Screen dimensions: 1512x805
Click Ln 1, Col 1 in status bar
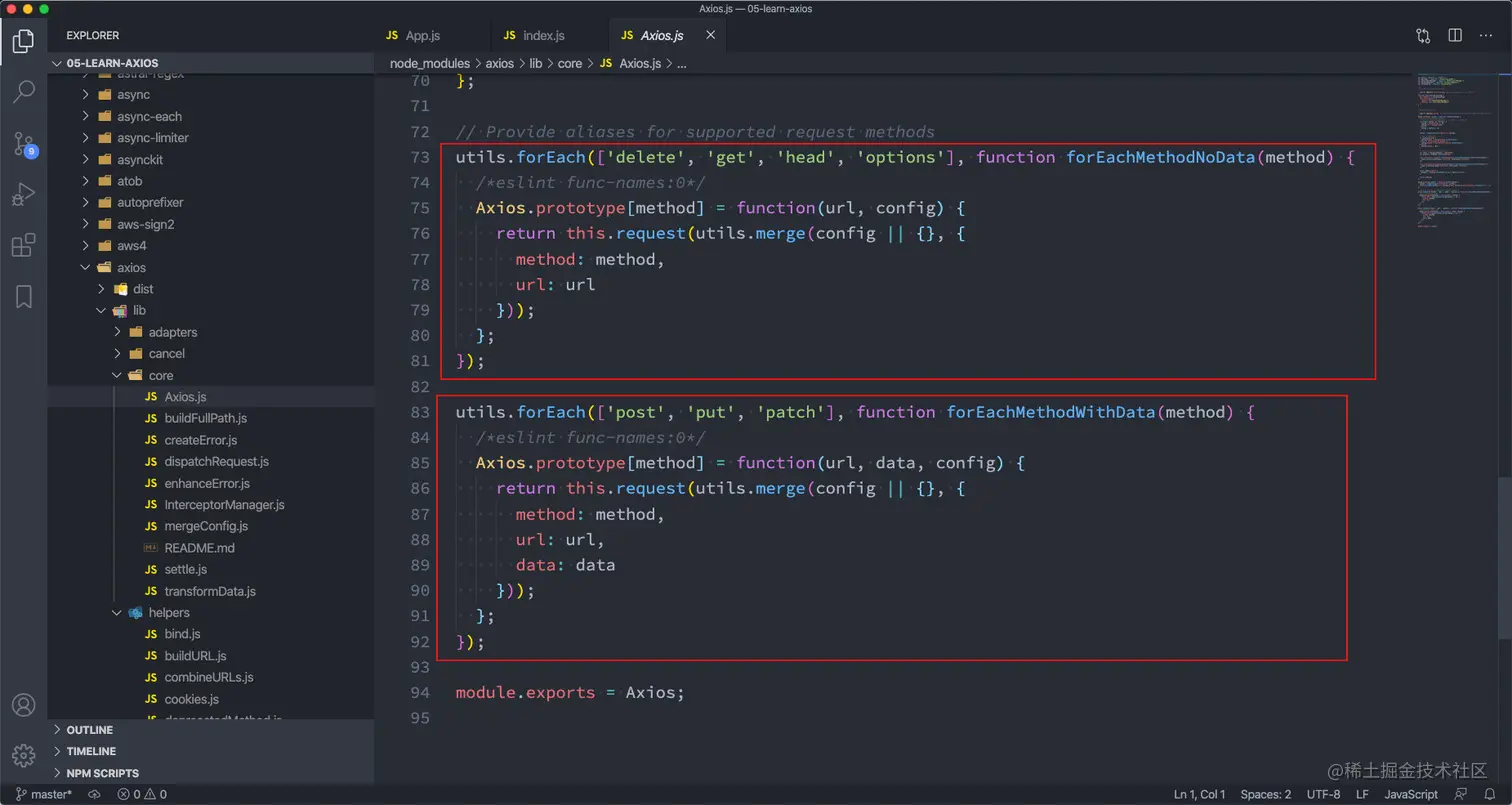pyautogui.click(x=1199, y=794)
